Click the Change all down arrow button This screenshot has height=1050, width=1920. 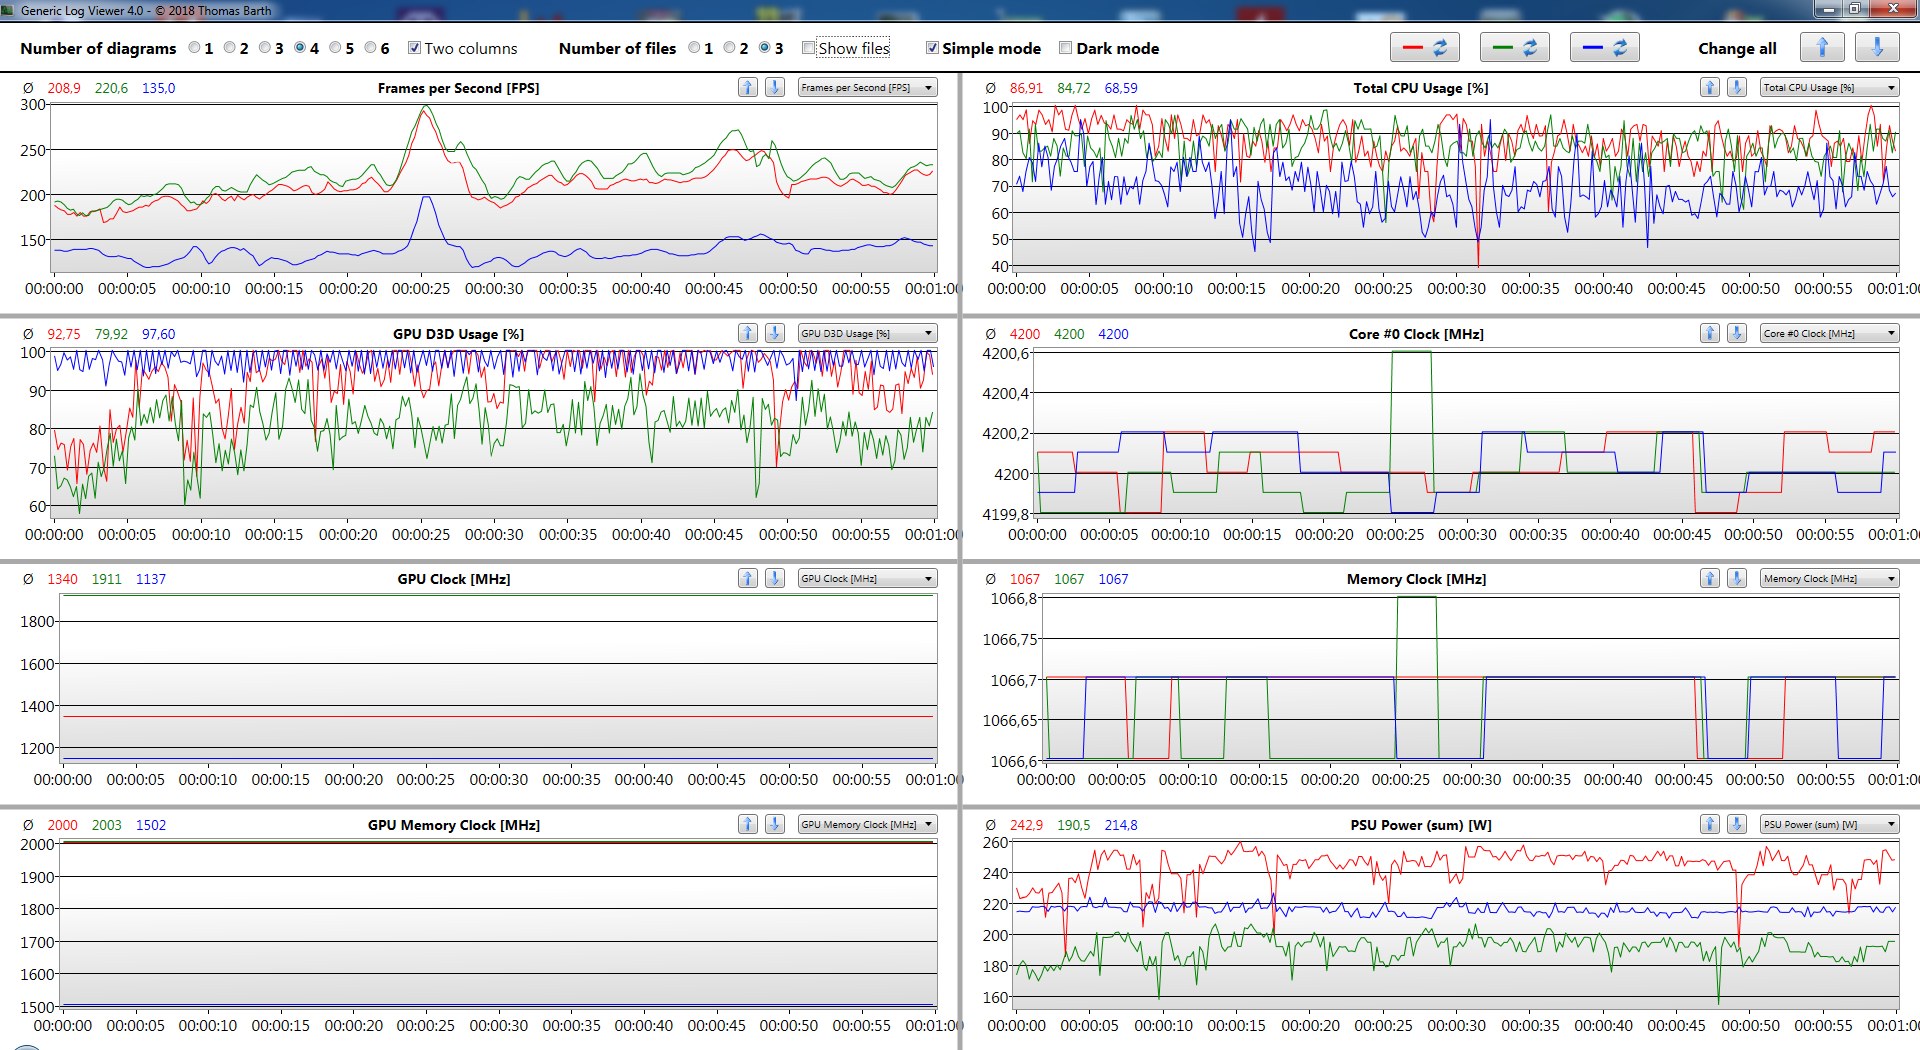point(1877,47)
